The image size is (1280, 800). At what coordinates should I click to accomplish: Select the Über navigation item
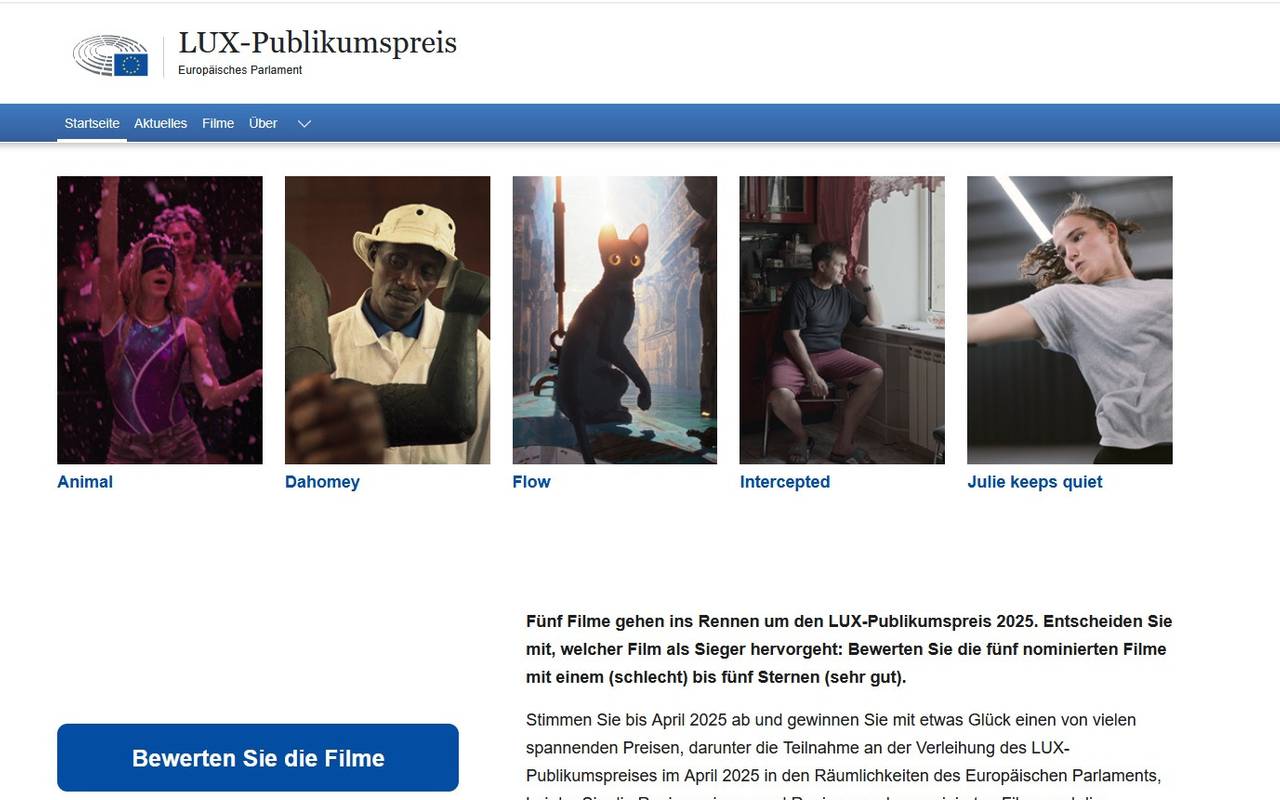coord(263,123)
